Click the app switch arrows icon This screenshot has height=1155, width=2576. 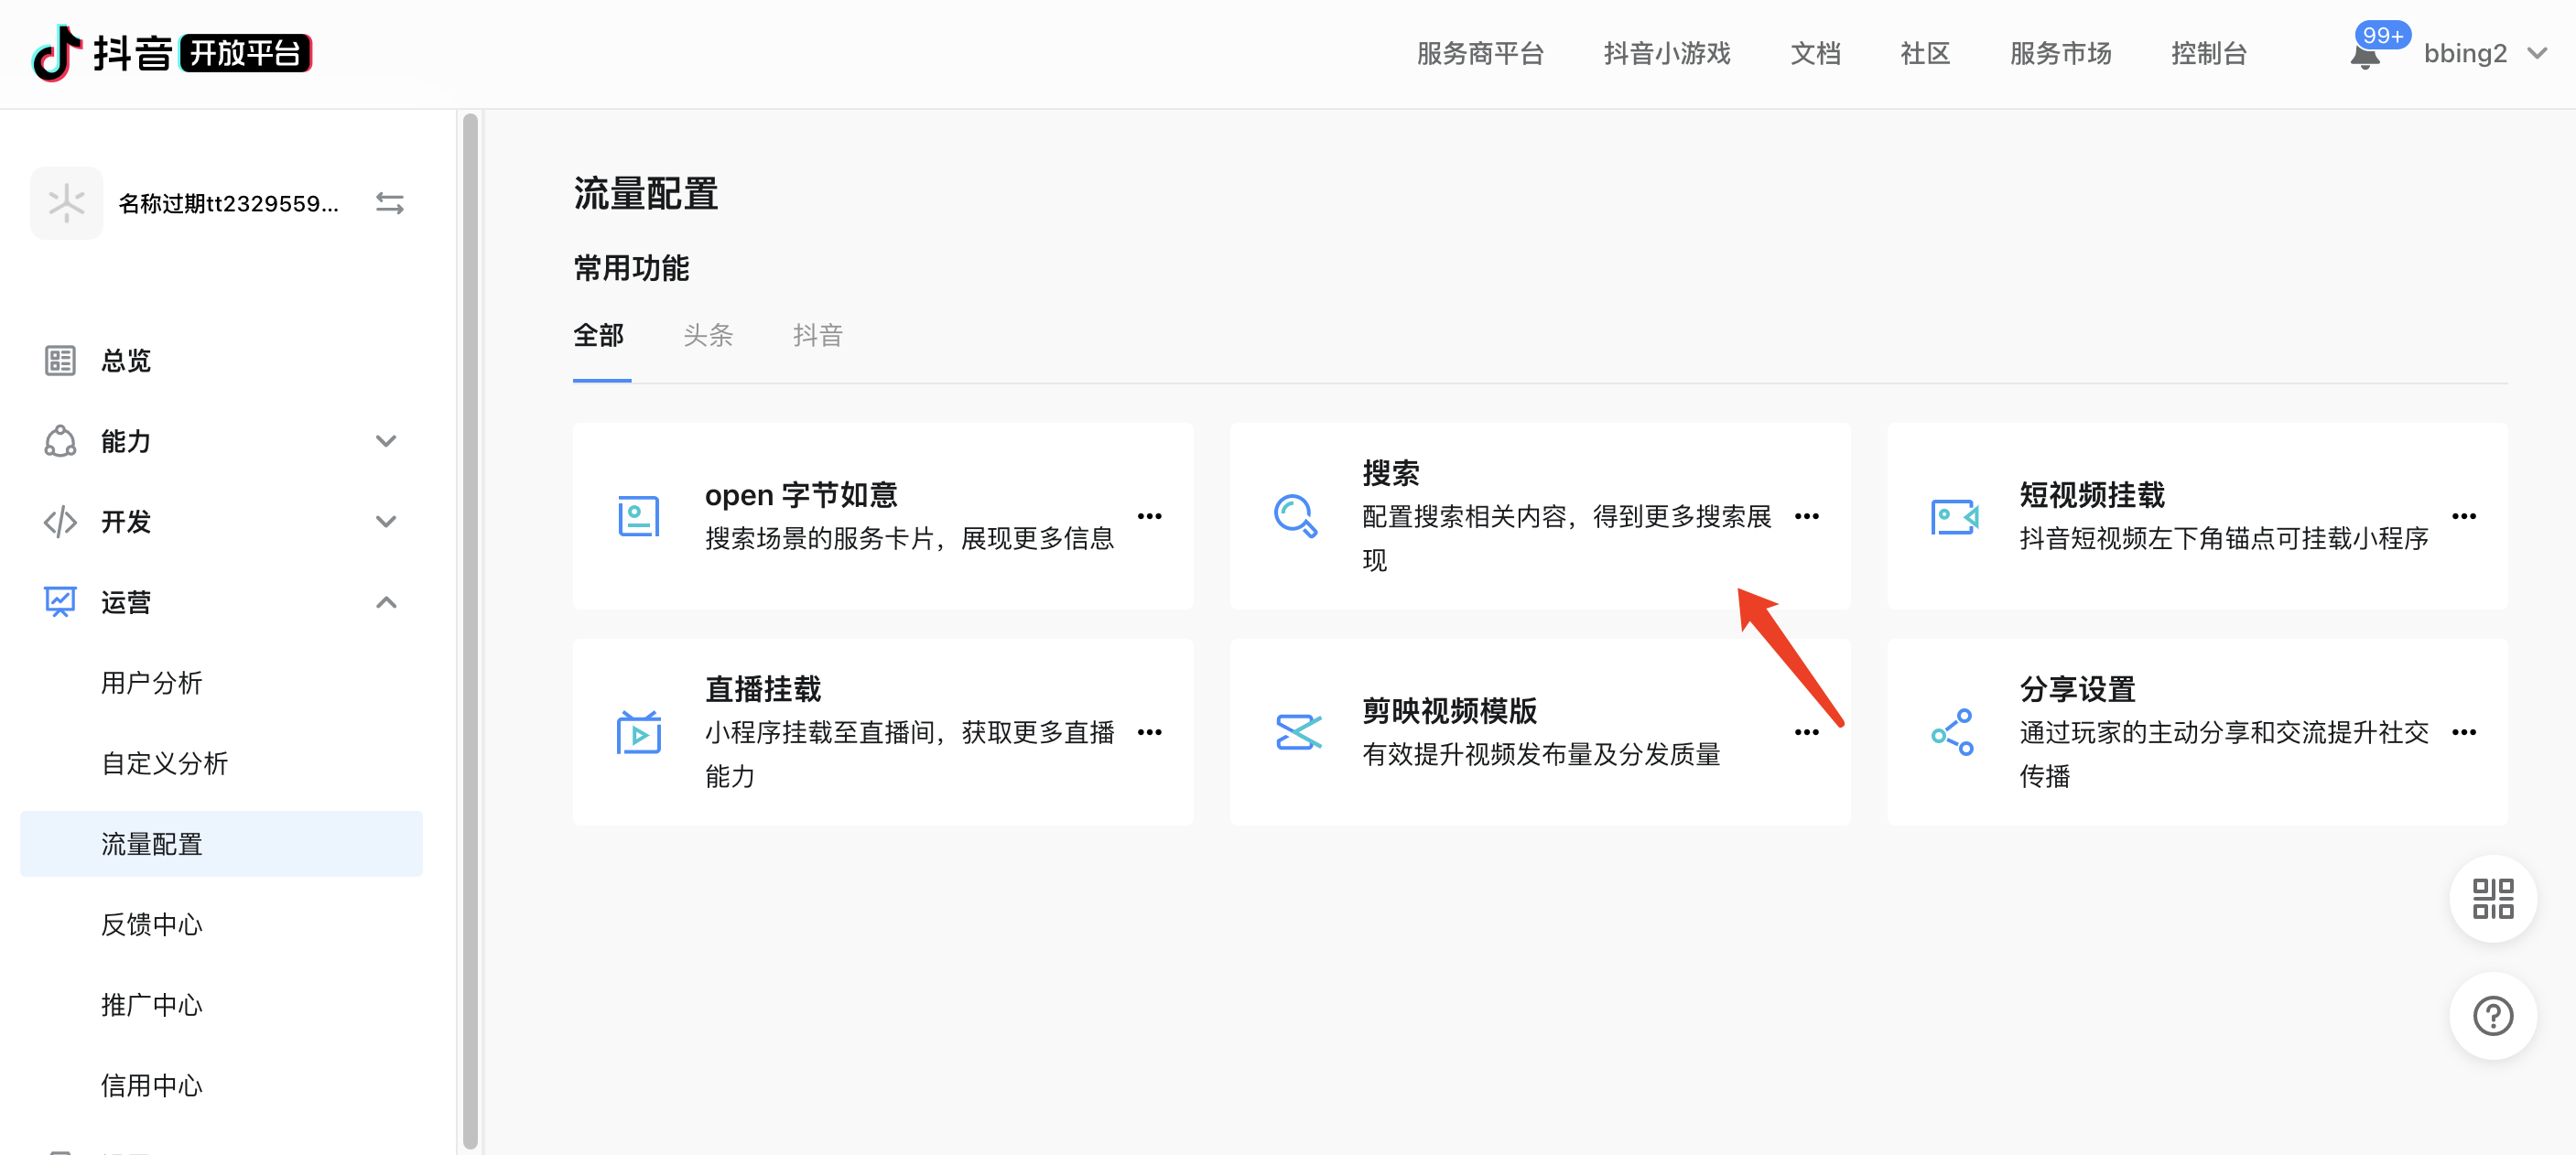pyautogui.click(x=389, y=204)
